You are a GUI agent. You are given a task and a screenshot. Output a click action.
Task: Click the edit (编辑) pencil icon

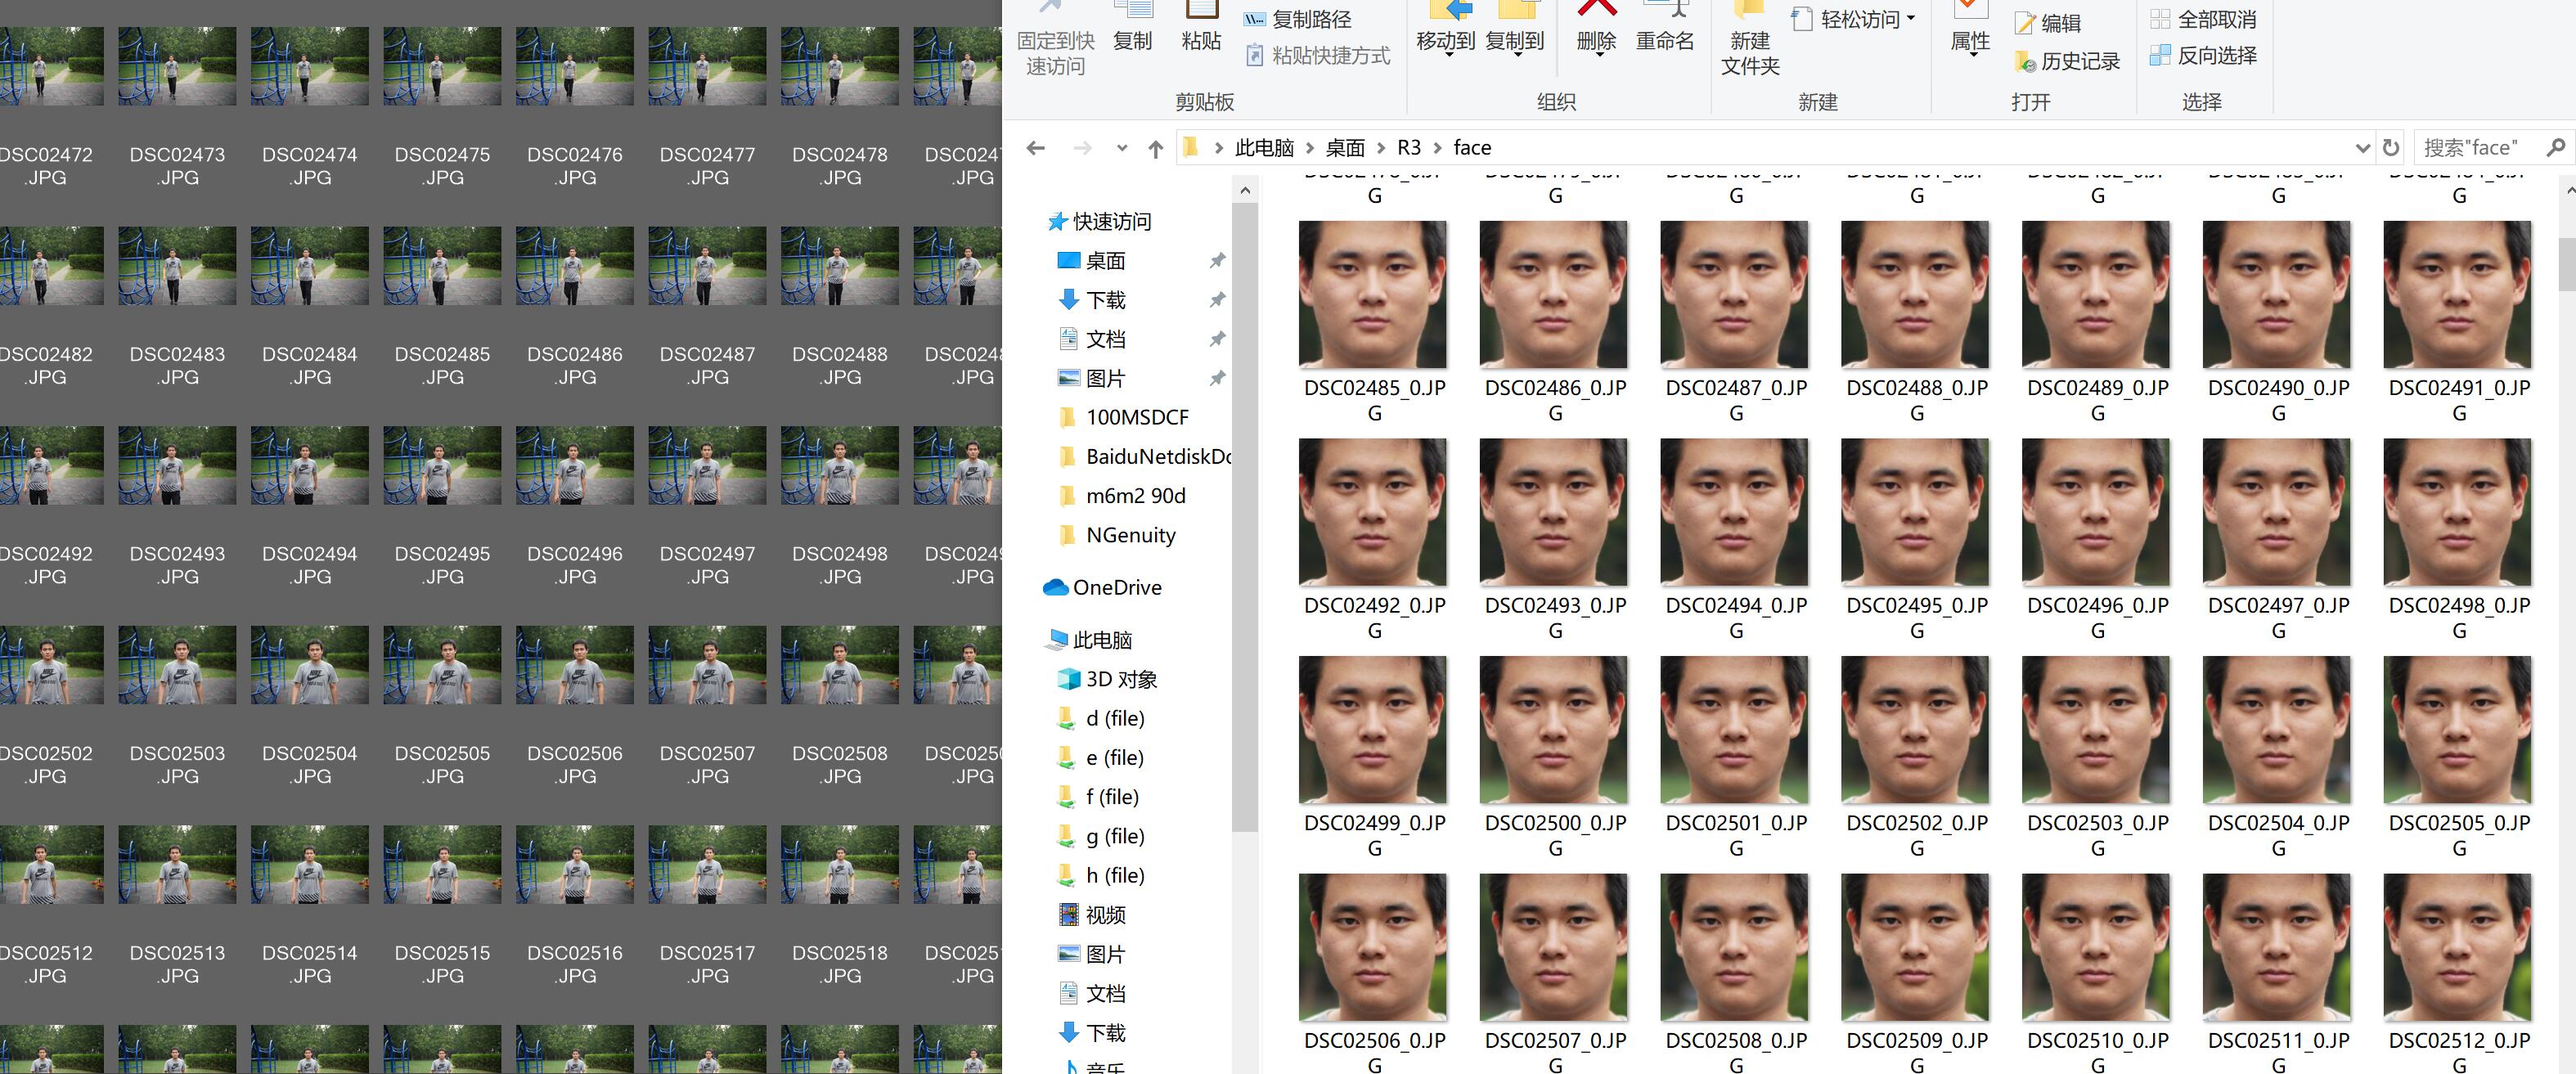pyautogui.click(x=2024, y=23)
